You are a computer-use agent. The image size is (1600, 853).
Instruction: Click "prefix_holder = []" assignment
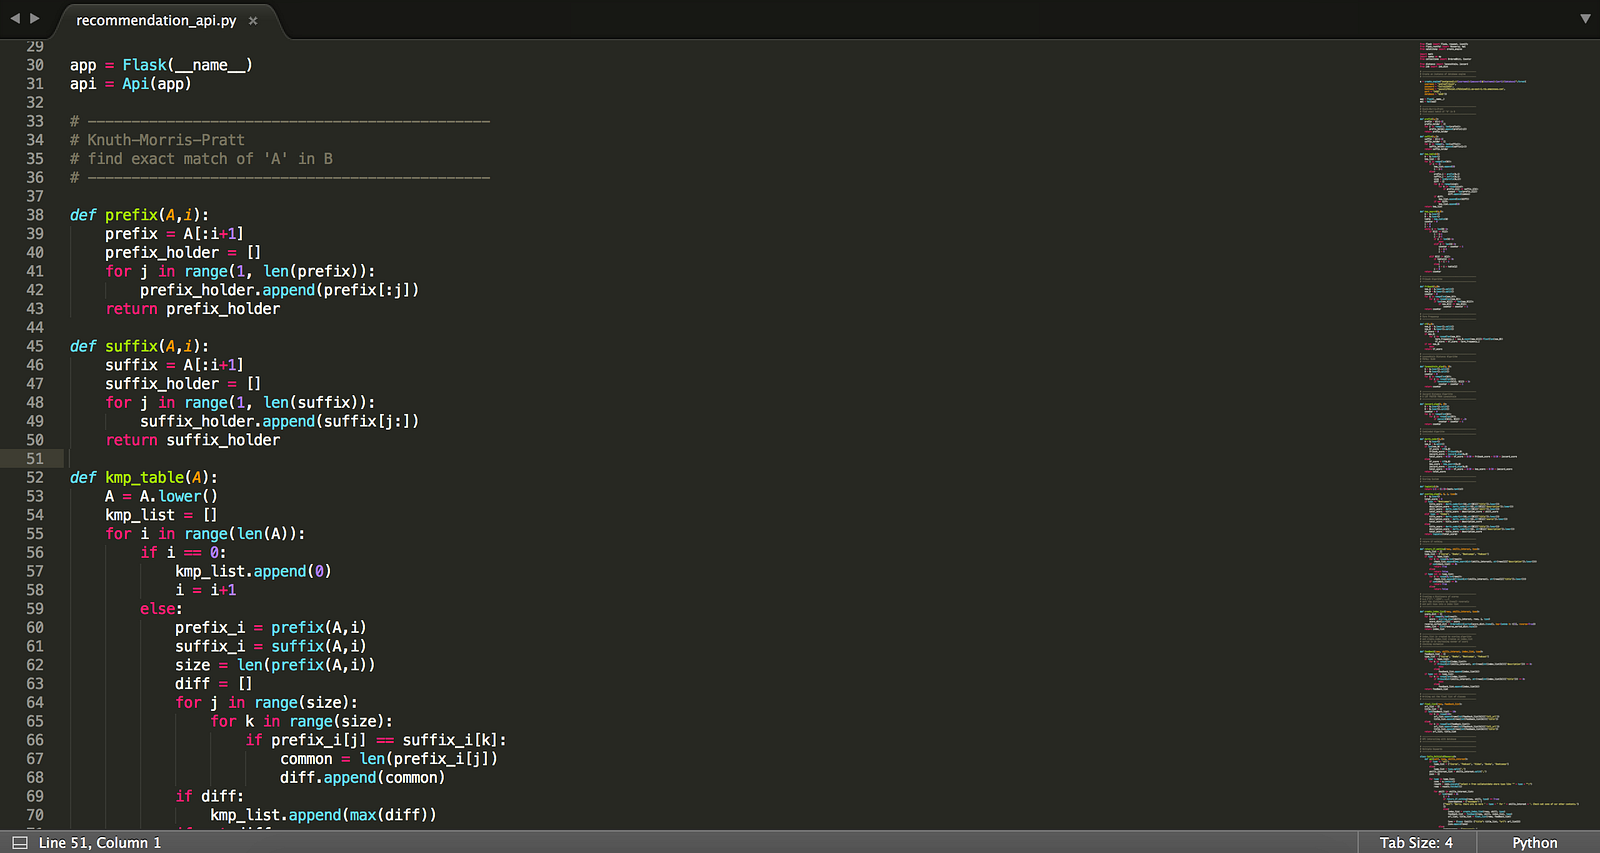[x=183, y=253]
